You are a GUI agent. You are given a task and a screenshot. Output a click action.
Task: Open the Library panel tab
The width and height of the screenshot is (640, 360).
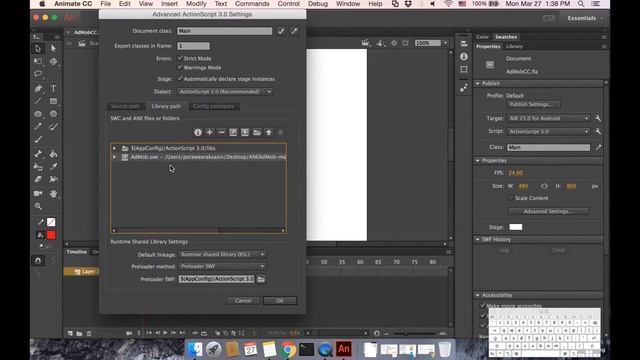tap(514, 47)
